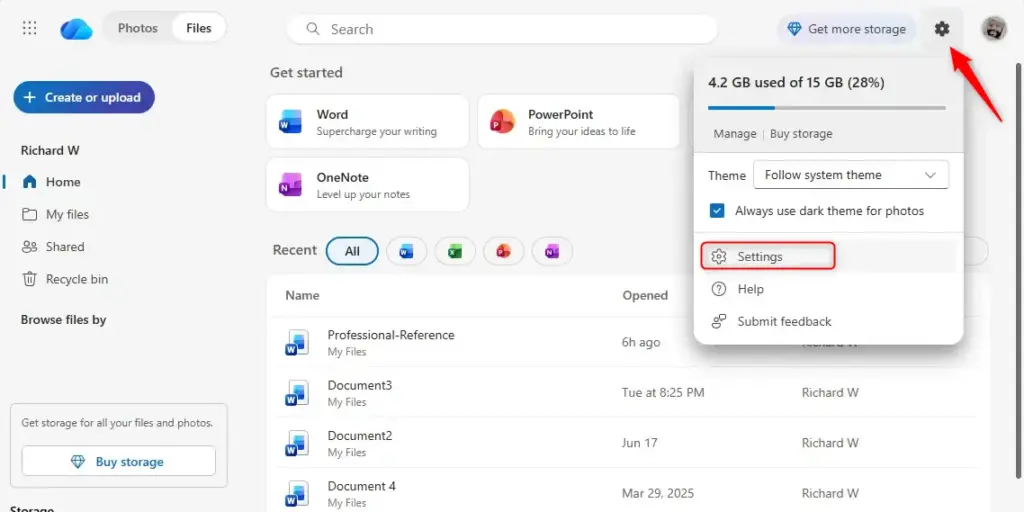Viewport: 1024px width, 512px height.
Task: Filter recent files by PowerPoint icon
Action: 503,251
